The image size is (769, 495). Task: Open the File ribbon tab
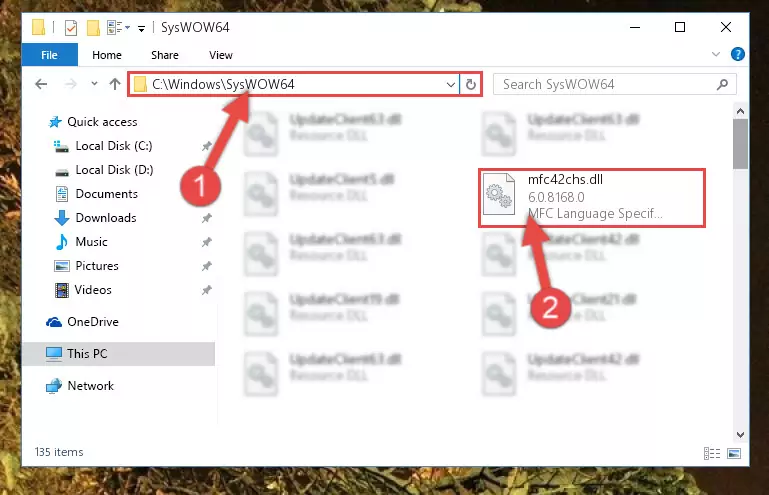coord(50,55)
